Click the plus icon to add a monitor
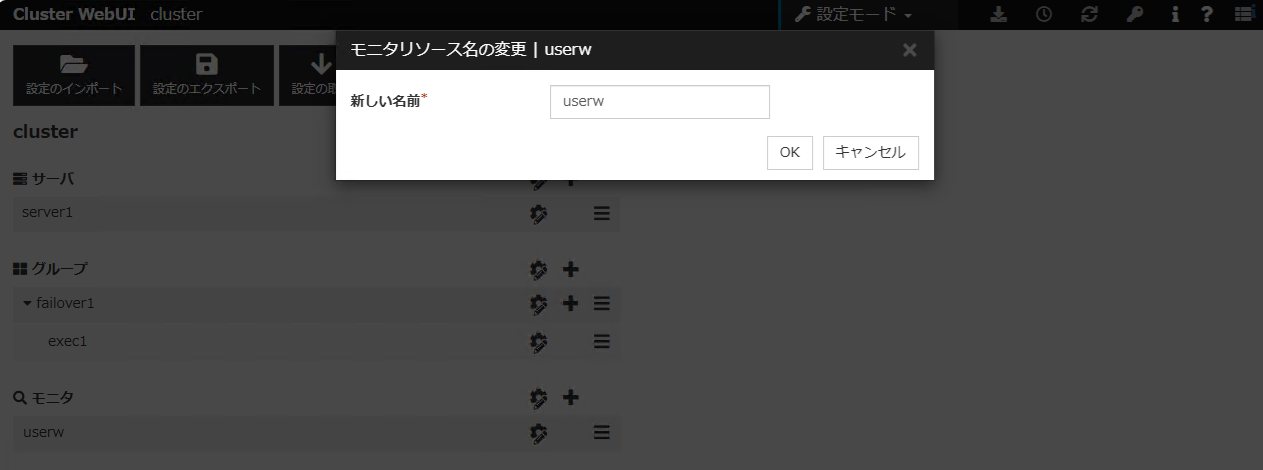Screen dimensions: 1263x470 (x=571, y=398)
